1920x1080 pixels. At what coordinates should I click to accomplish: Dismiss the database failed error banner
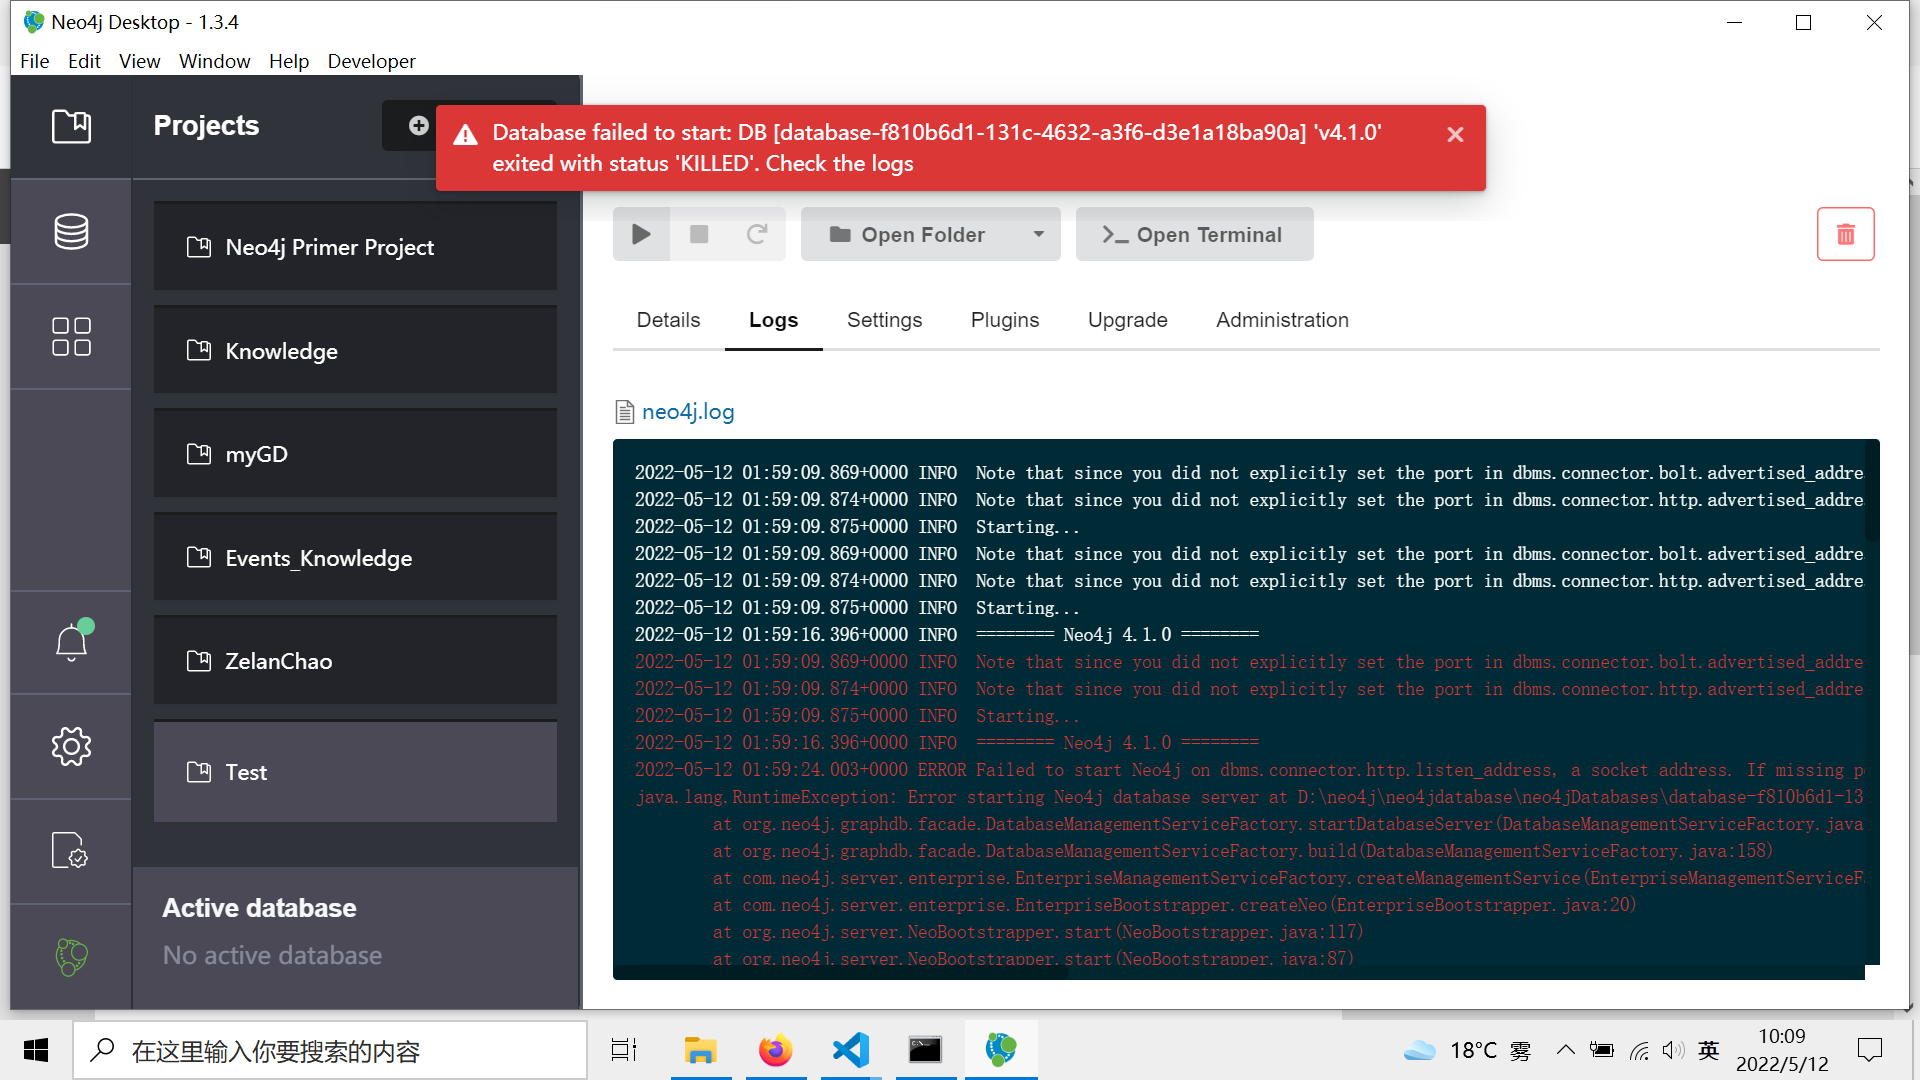1455,134
